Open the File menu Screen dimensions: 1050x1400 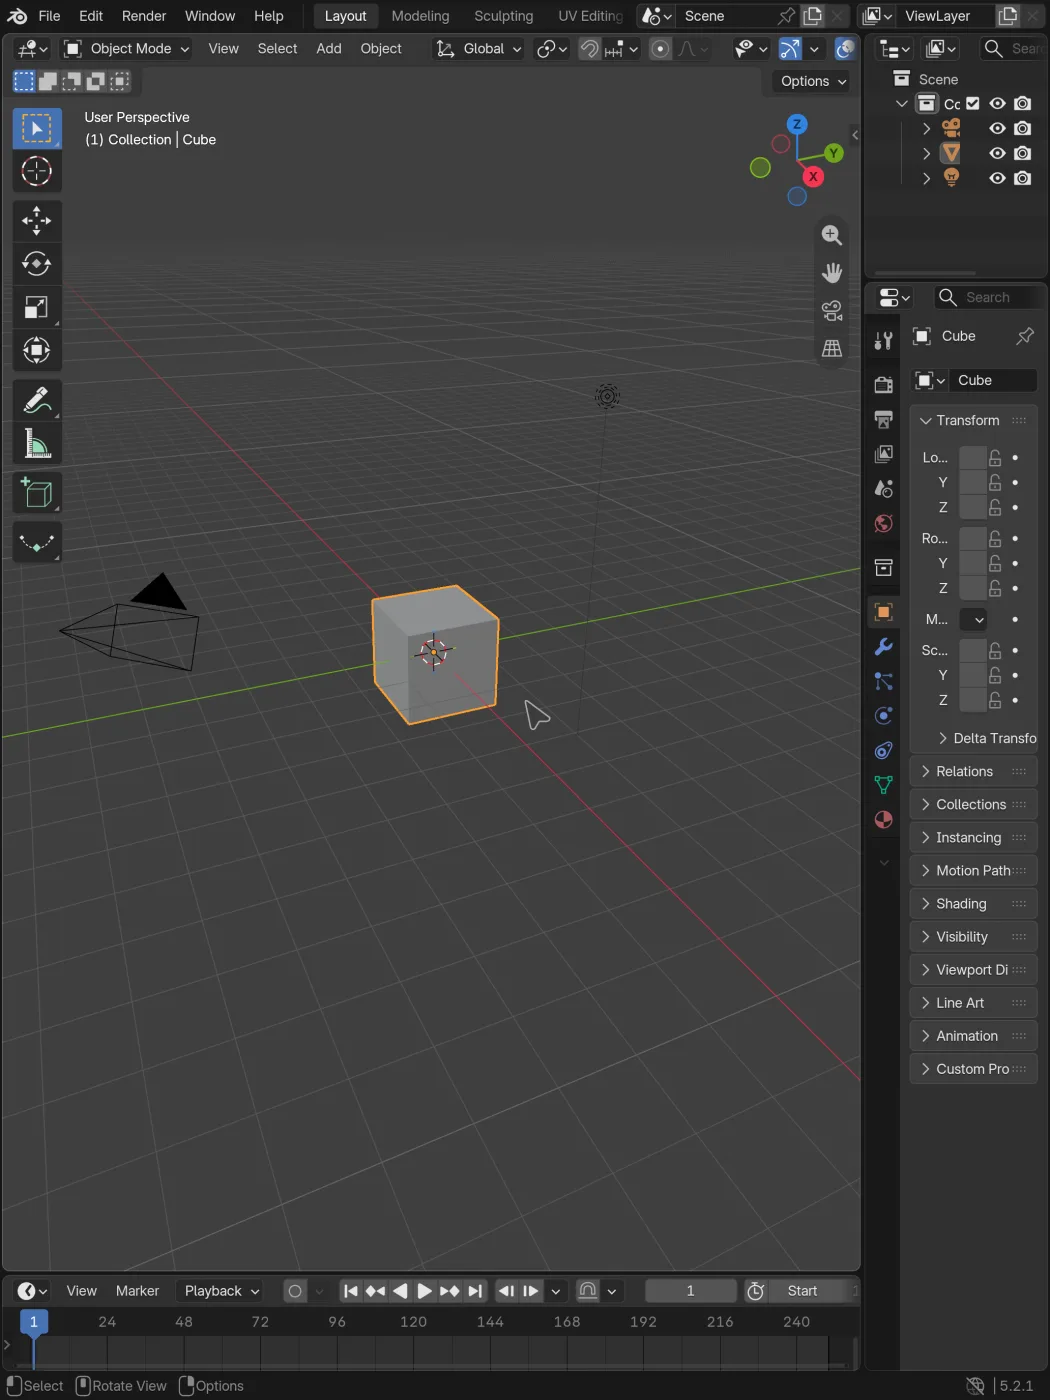(49, 16)
